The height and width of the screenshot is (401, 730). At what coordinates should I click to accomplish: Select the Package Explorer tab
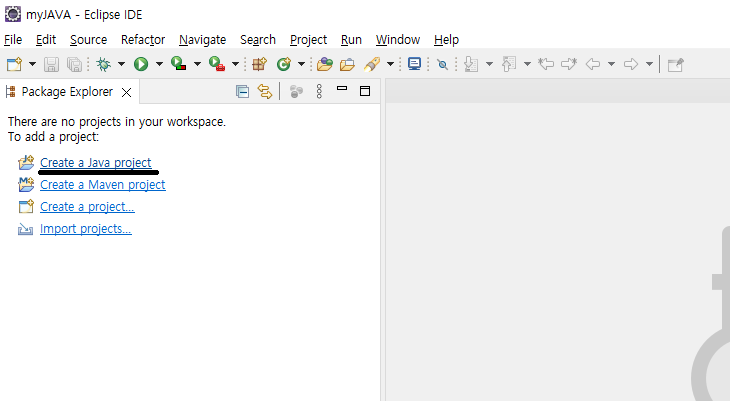click(67, 92)
